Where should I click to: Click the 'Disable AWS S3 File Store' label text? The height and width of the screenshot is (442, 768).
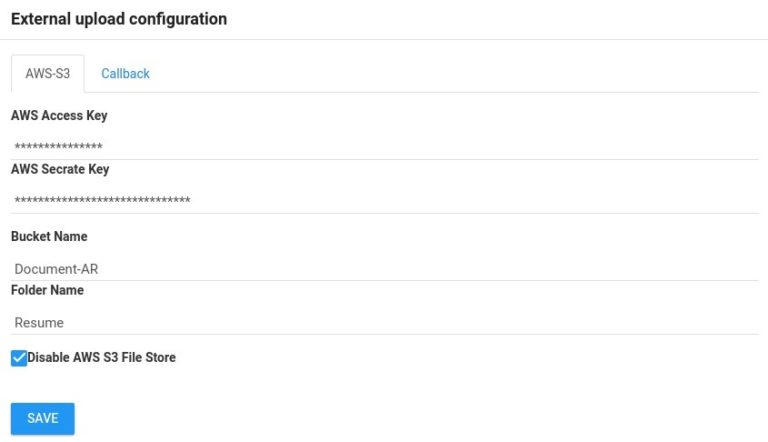coord(102,357)
